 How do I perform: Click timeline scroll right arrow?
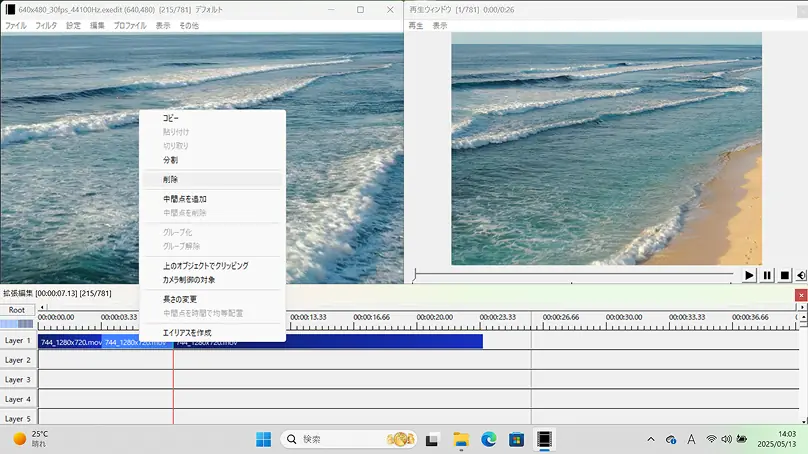pos(801,307)
